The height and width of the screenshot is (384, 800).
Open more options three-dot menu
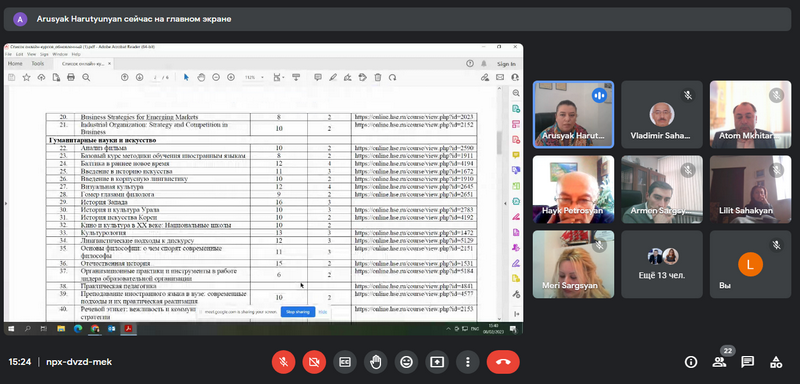pyautogui.click(x=468, y=362)
